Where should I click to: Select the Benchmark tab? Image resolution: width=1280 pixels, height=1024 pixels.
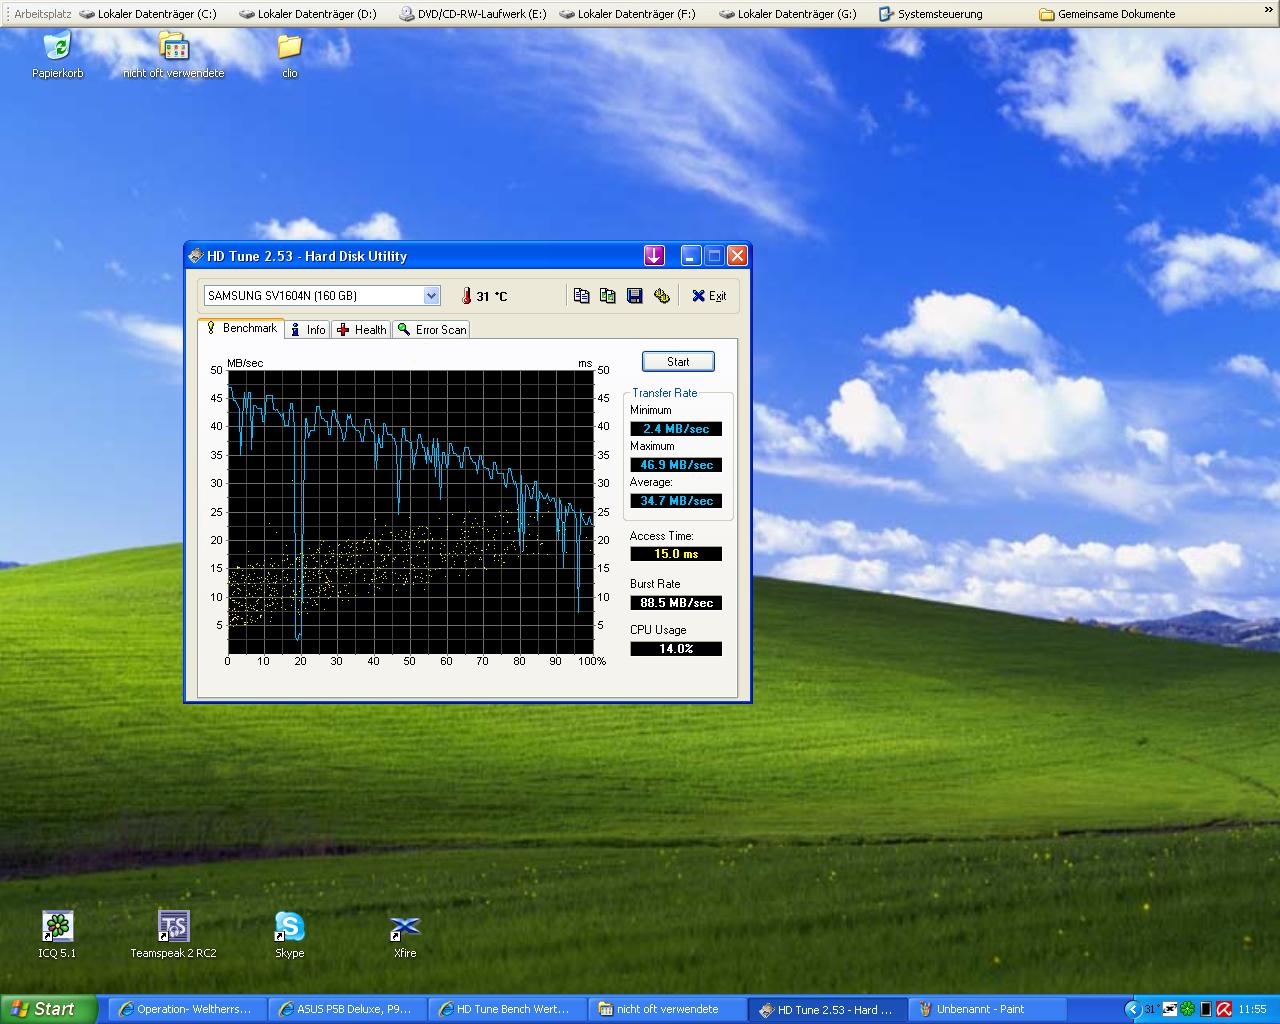tap(241, 328)
